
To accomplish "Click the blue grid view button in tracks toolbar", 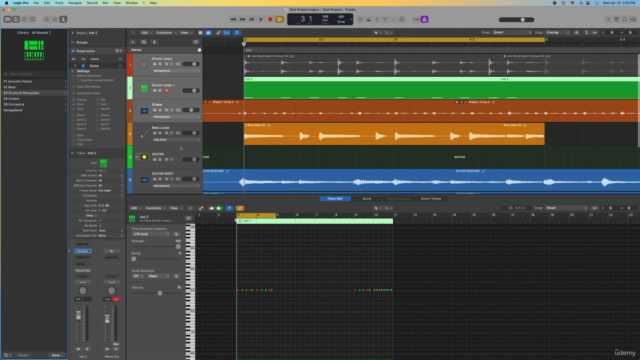I will (208, 33).
